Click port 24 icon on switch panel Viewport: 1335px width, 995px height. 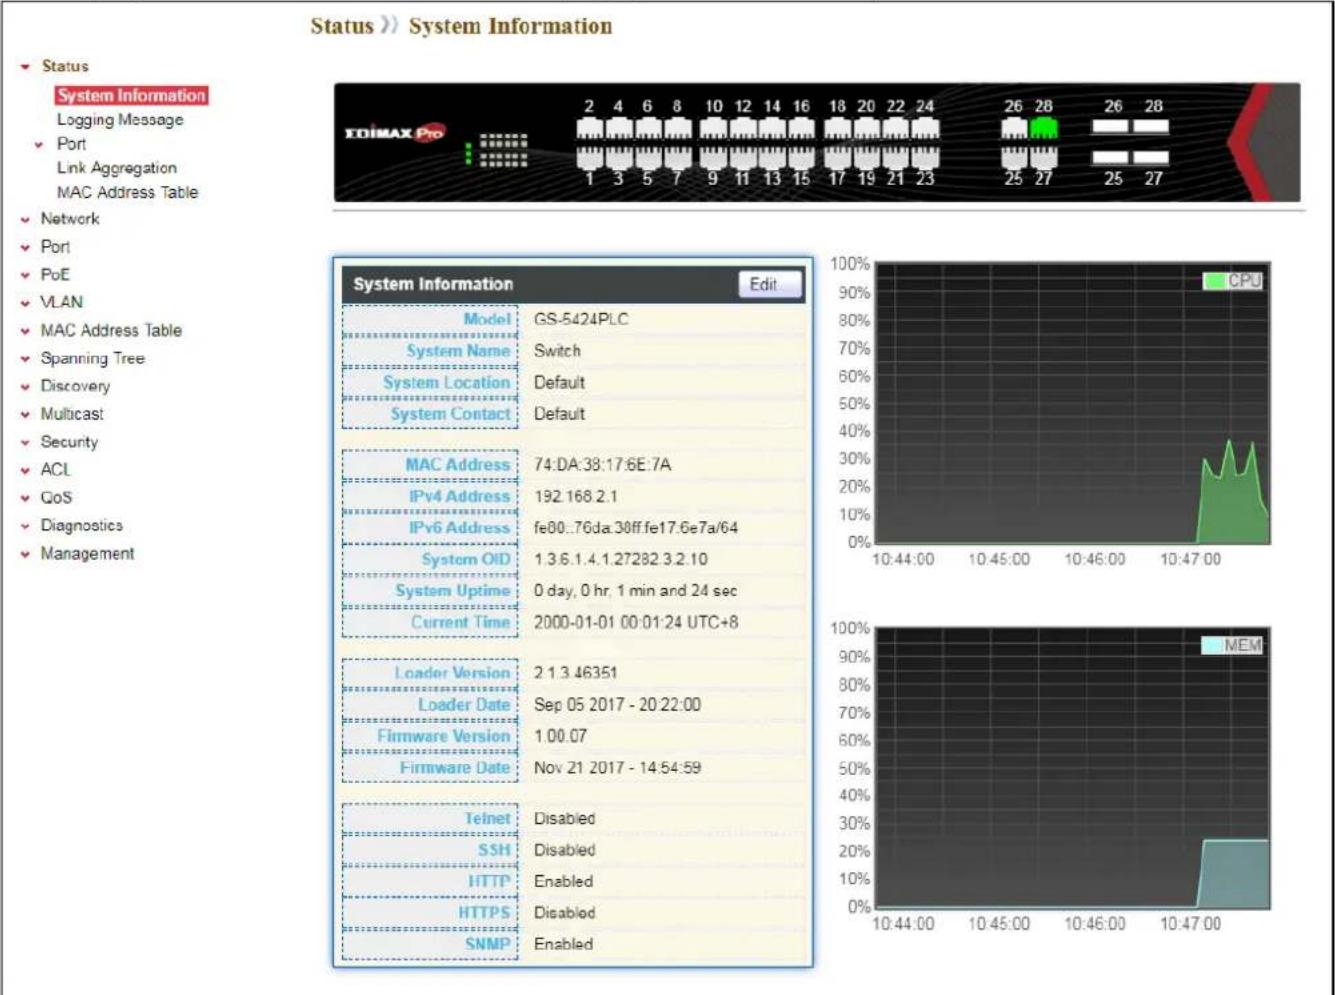925,128
